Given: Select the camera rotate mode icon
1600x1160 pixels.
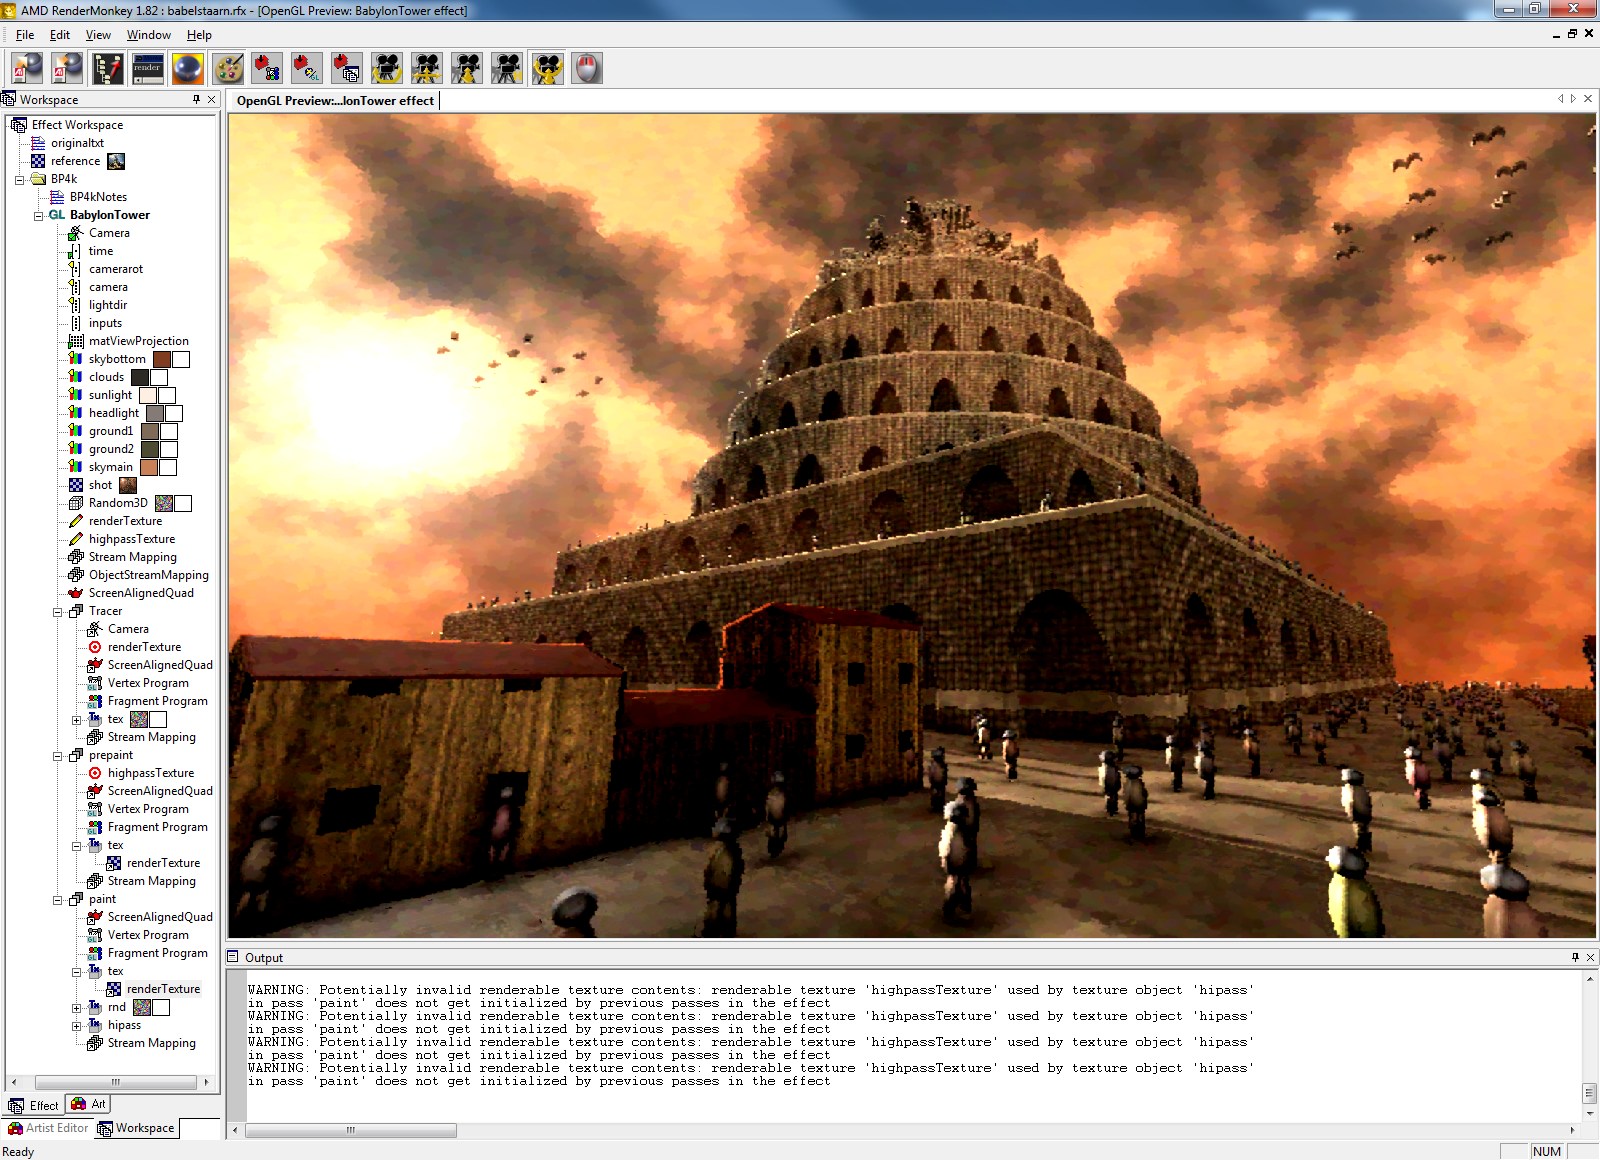Looking at the screenshot, I should [x=387, y=68].
